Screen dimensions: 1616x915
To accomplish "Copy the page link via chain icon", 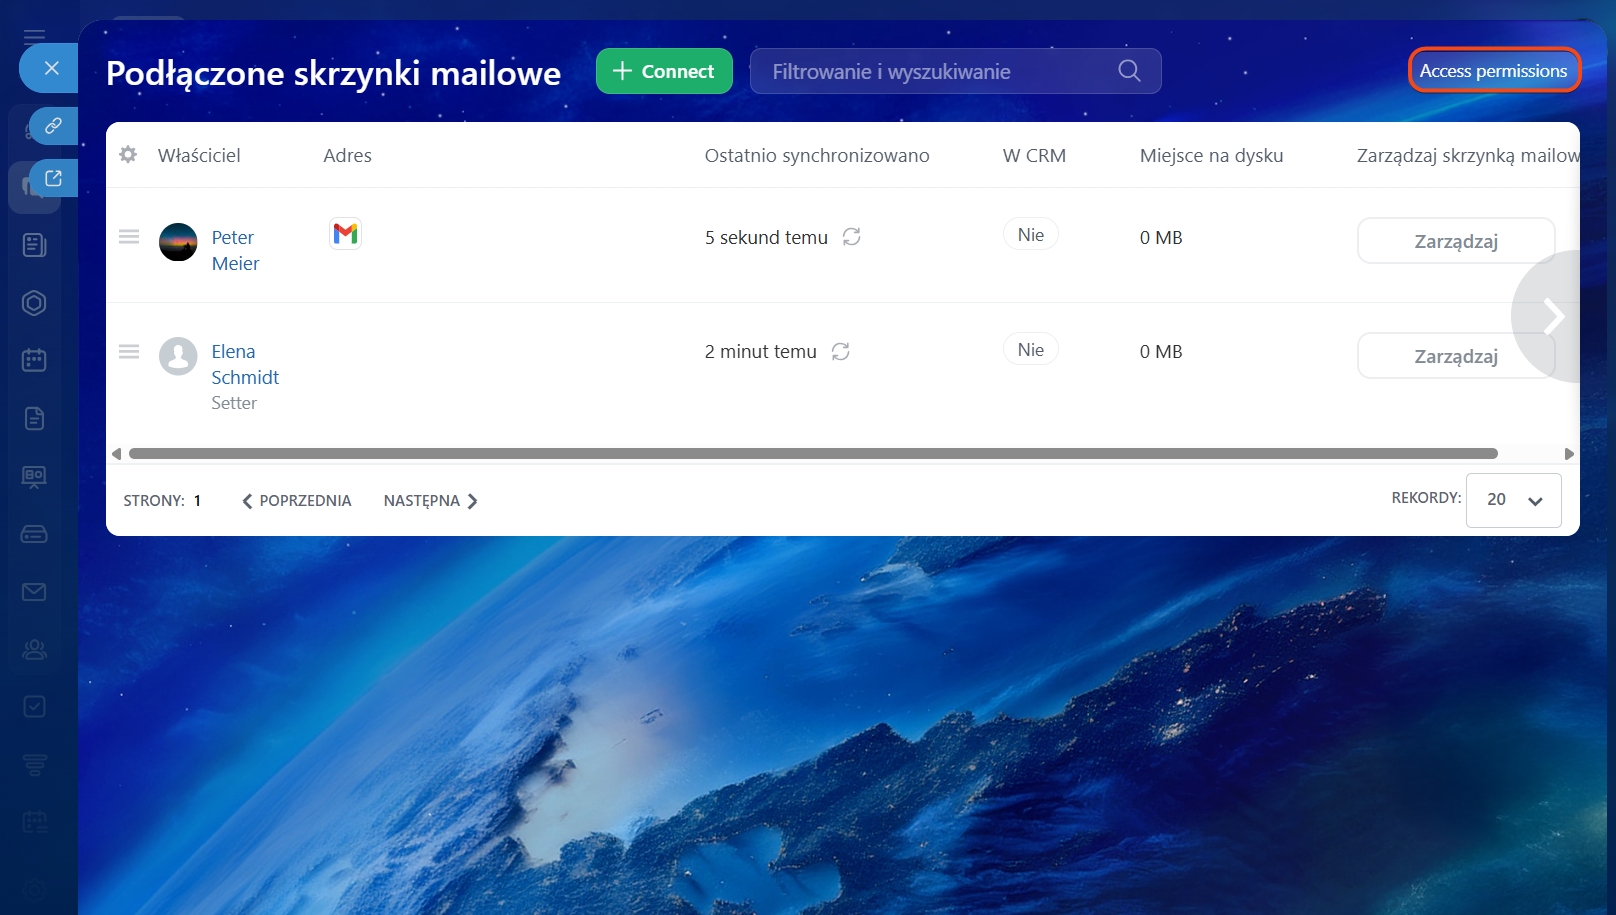I will (54, 126).
